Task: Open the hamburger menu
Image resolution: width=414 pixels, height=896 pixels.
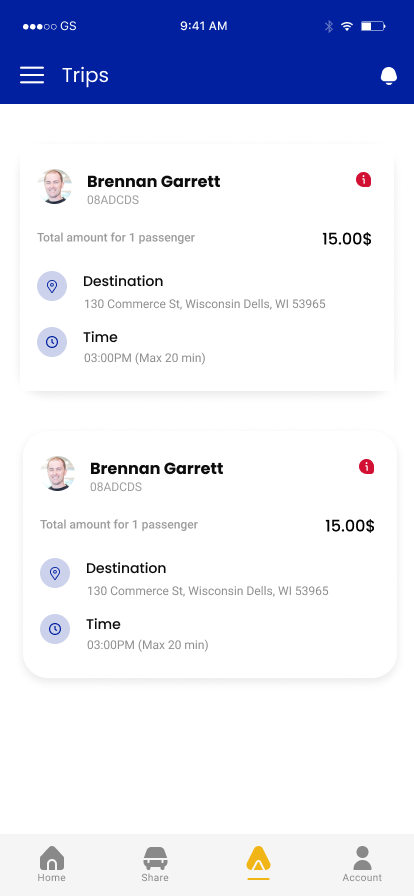Action: tap(32, 75)
